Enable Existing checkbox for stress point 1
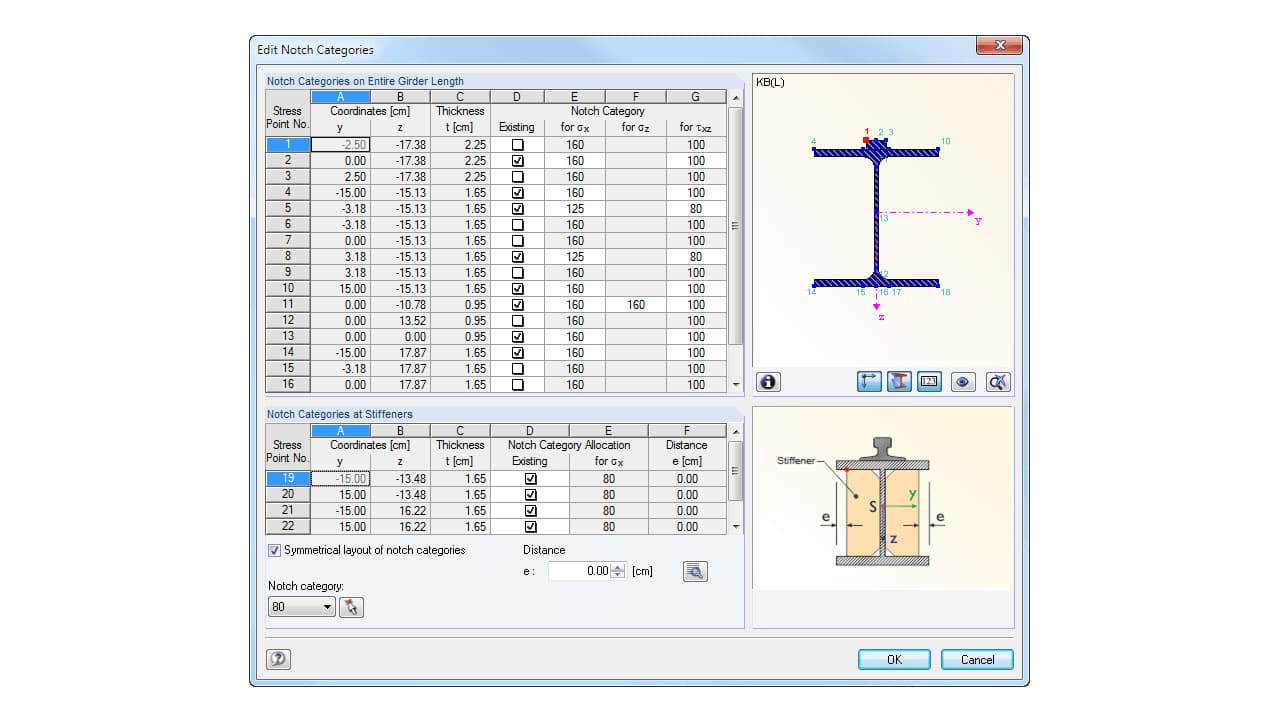 click(x=517, y=144)
